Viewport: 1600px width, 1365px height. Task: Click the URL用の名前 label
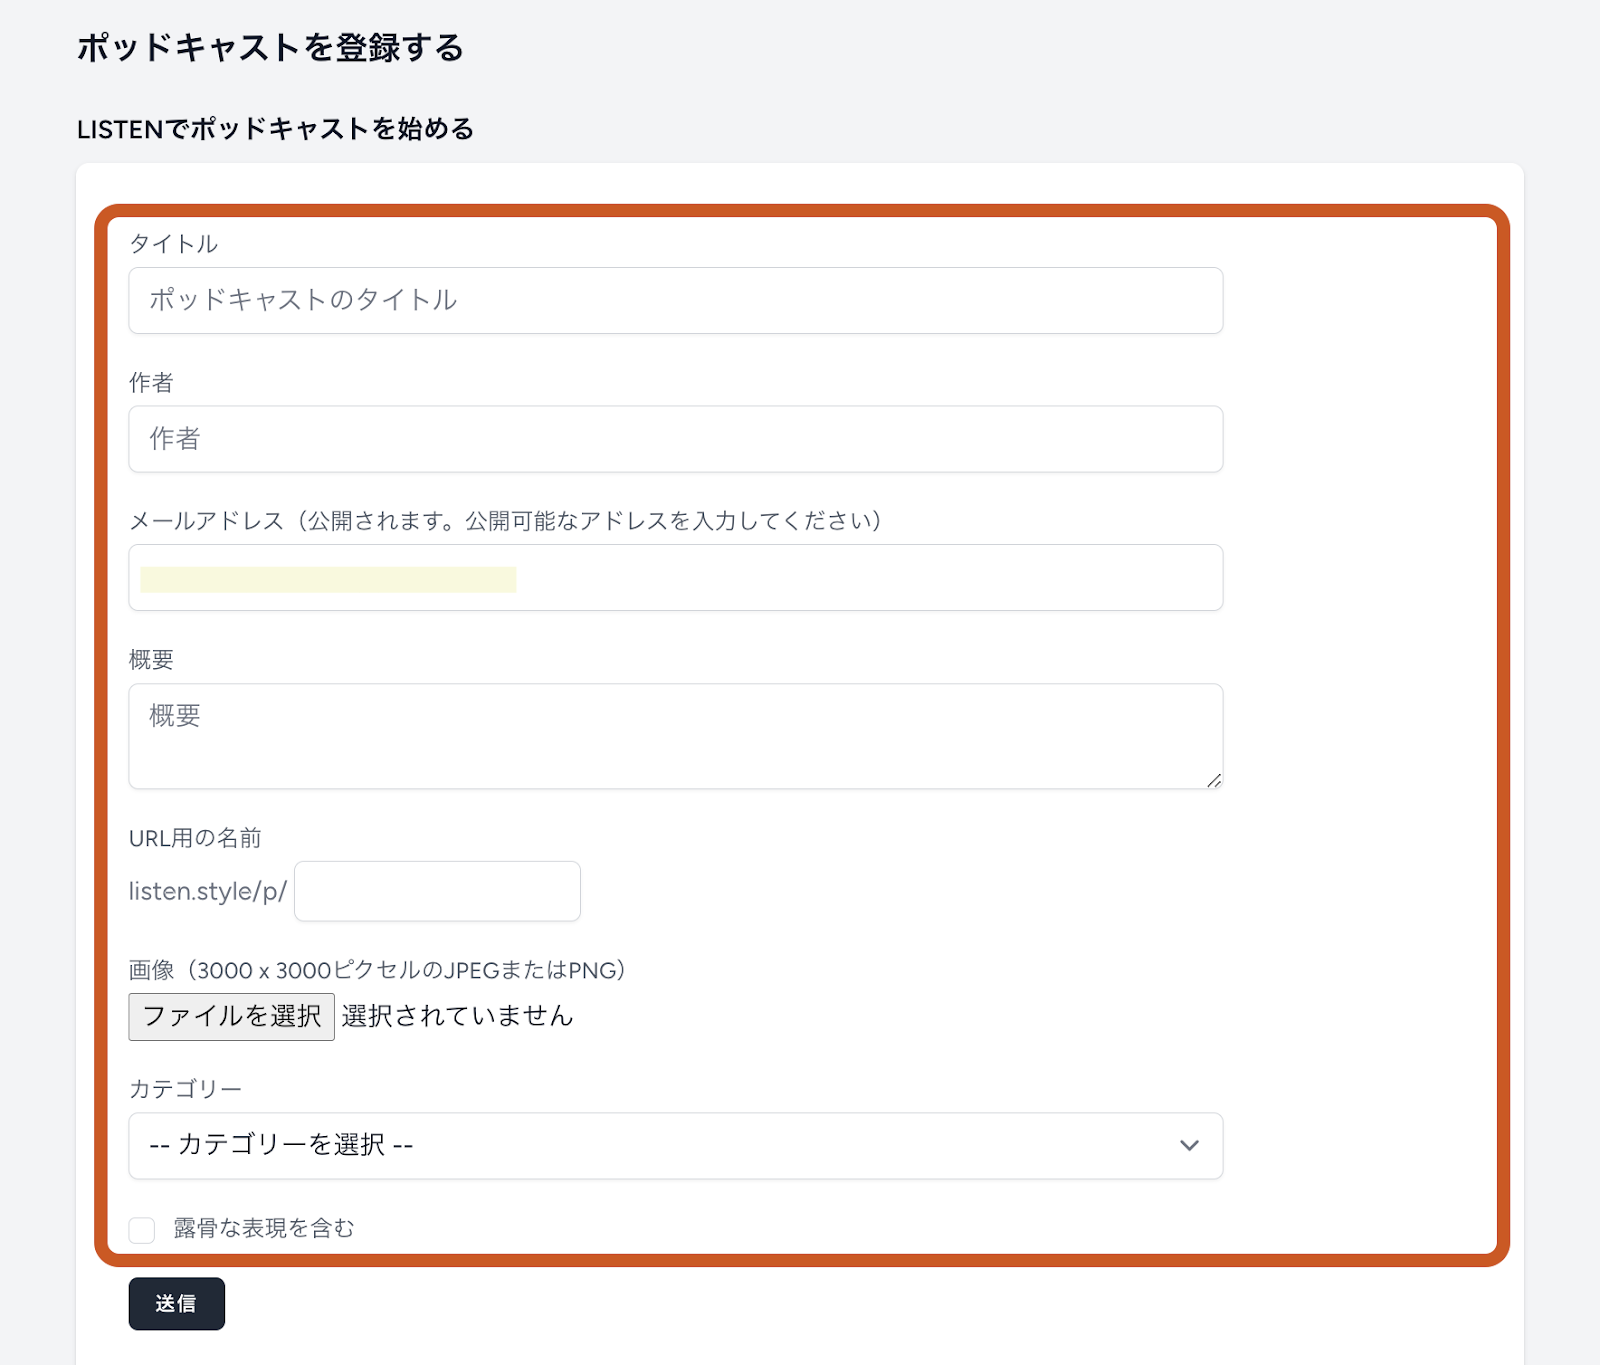point(195,838)
